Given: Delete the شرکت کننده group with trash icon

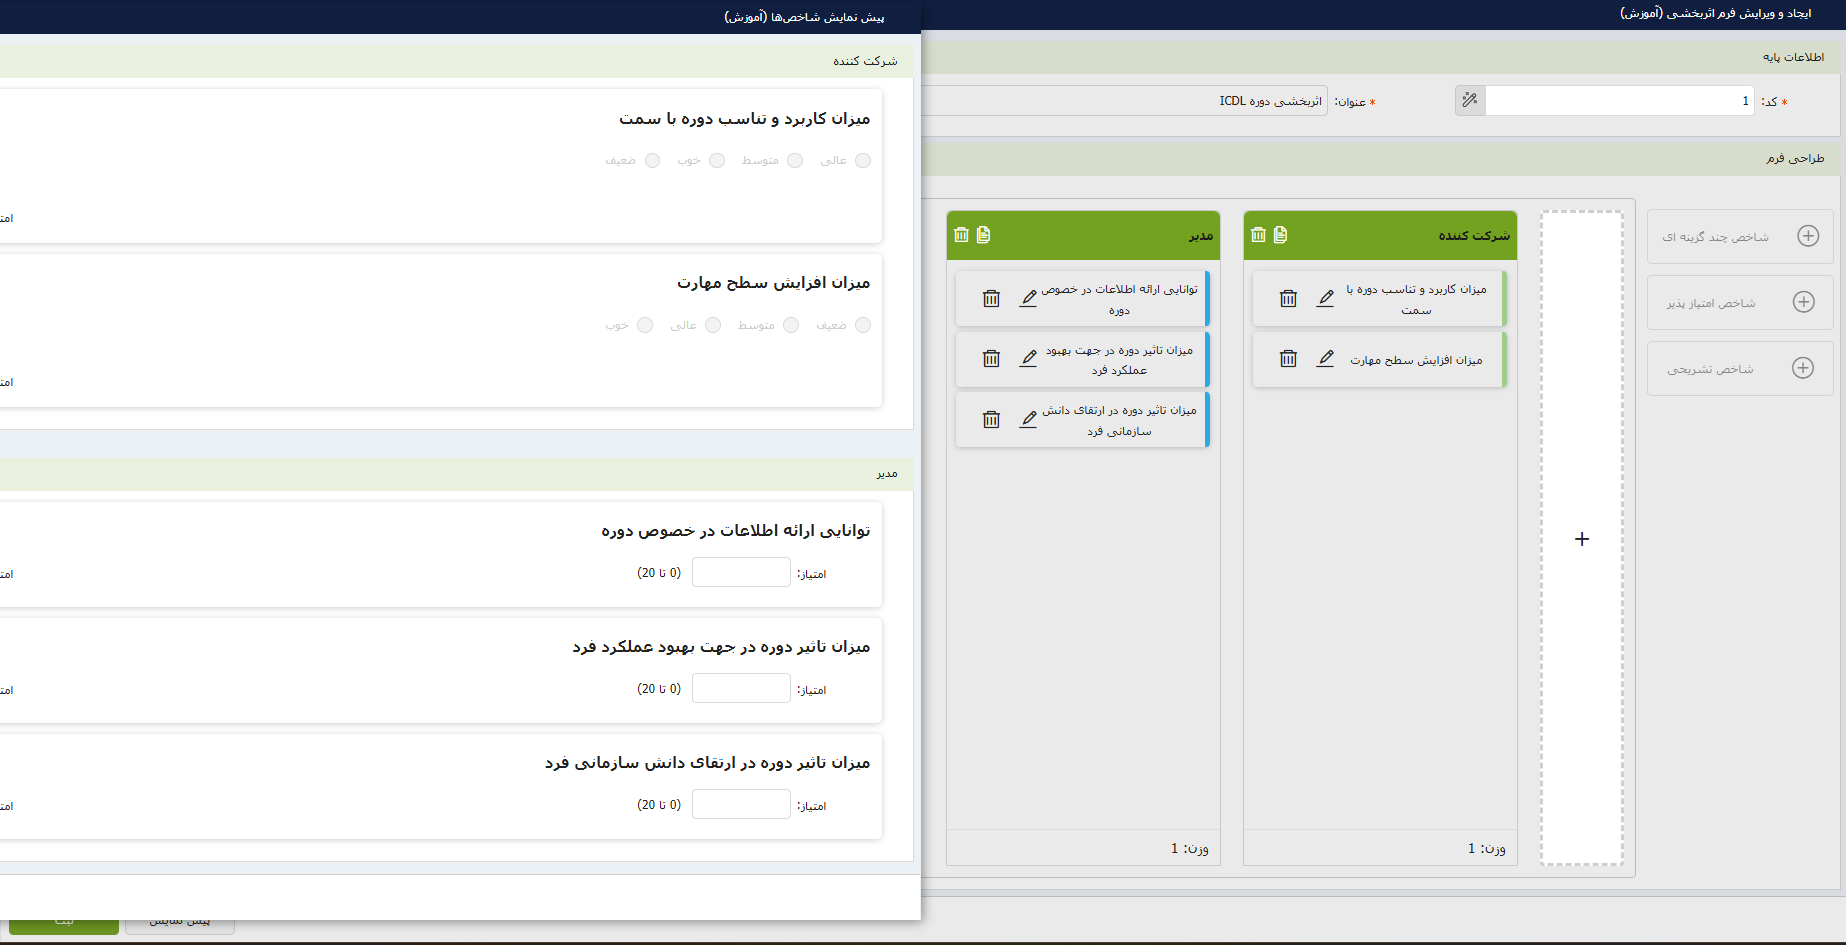Looking at the screenshot, I should (x=1258, y=235).
